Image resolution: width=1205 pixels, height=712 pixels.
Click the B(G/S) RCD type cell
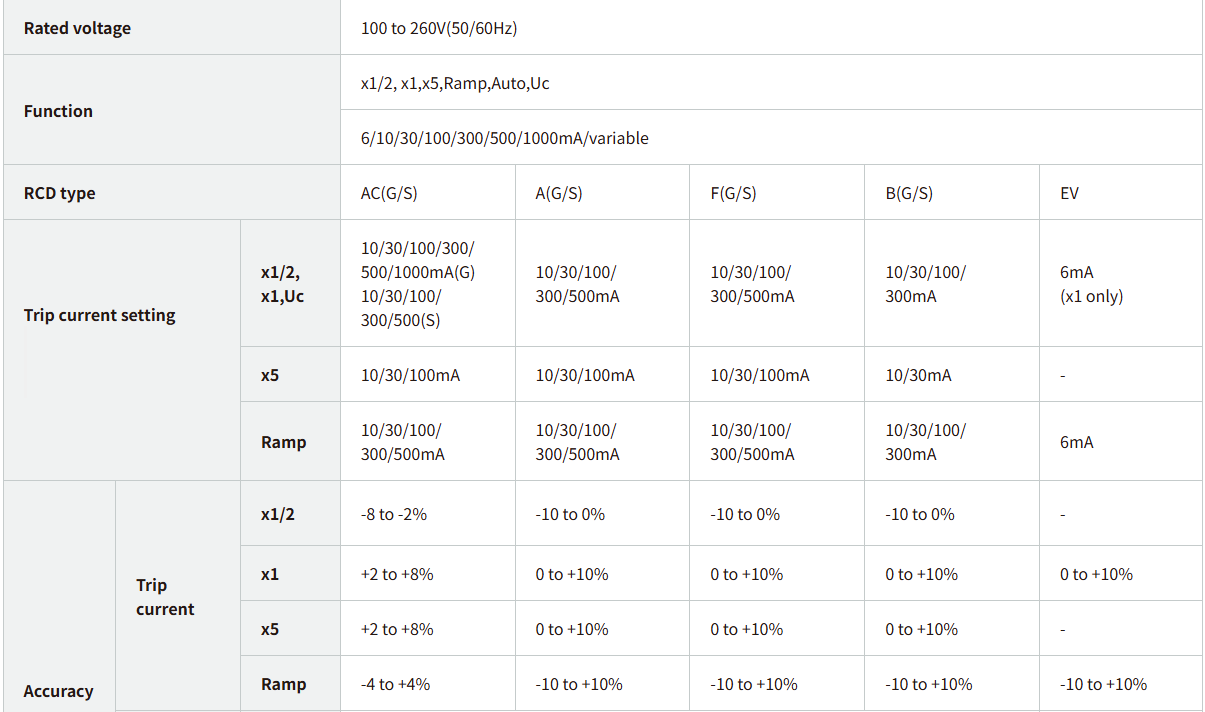[x=909, y=193]
